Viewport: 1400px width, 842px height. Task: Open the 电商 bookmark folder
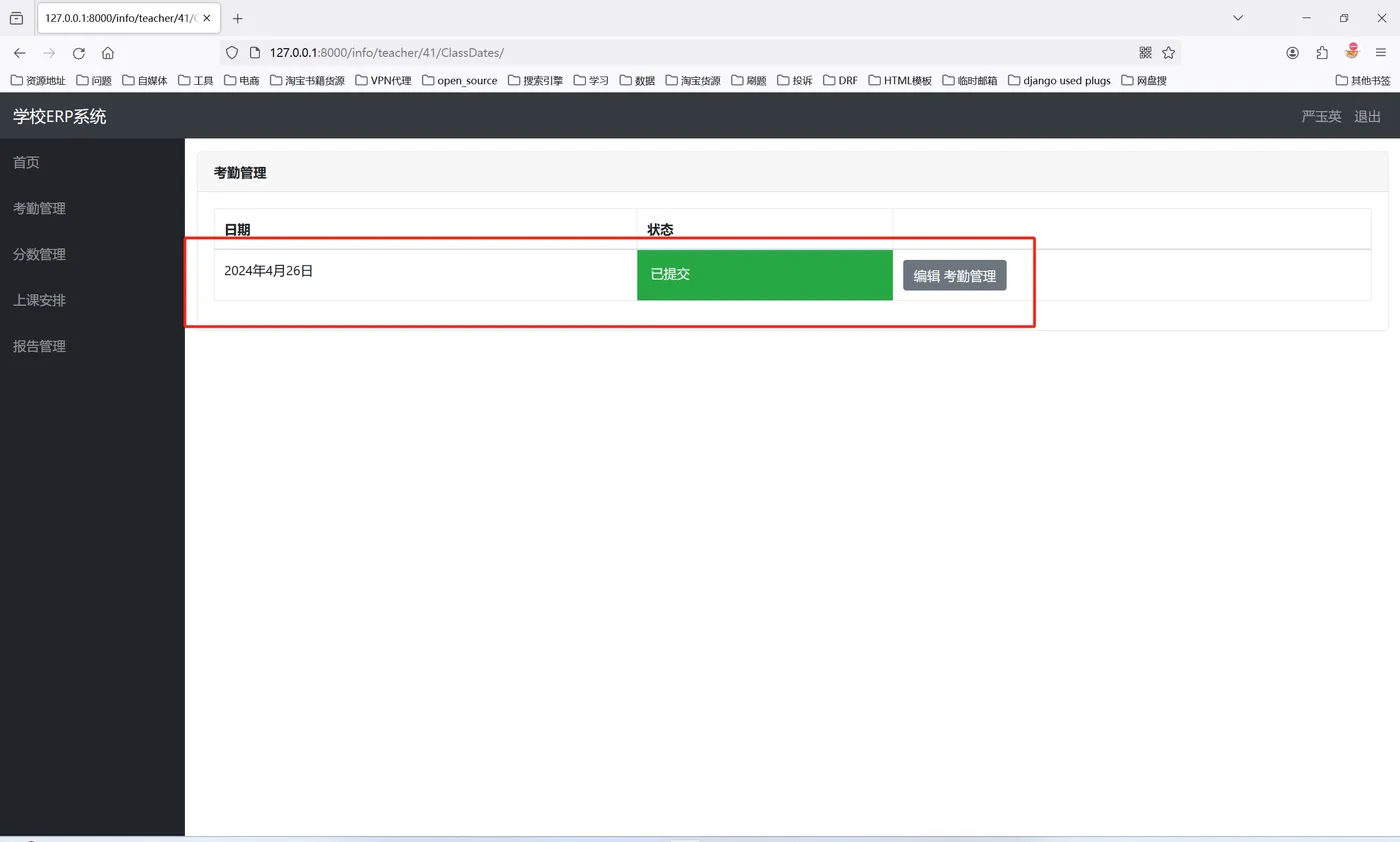(242, 80)
